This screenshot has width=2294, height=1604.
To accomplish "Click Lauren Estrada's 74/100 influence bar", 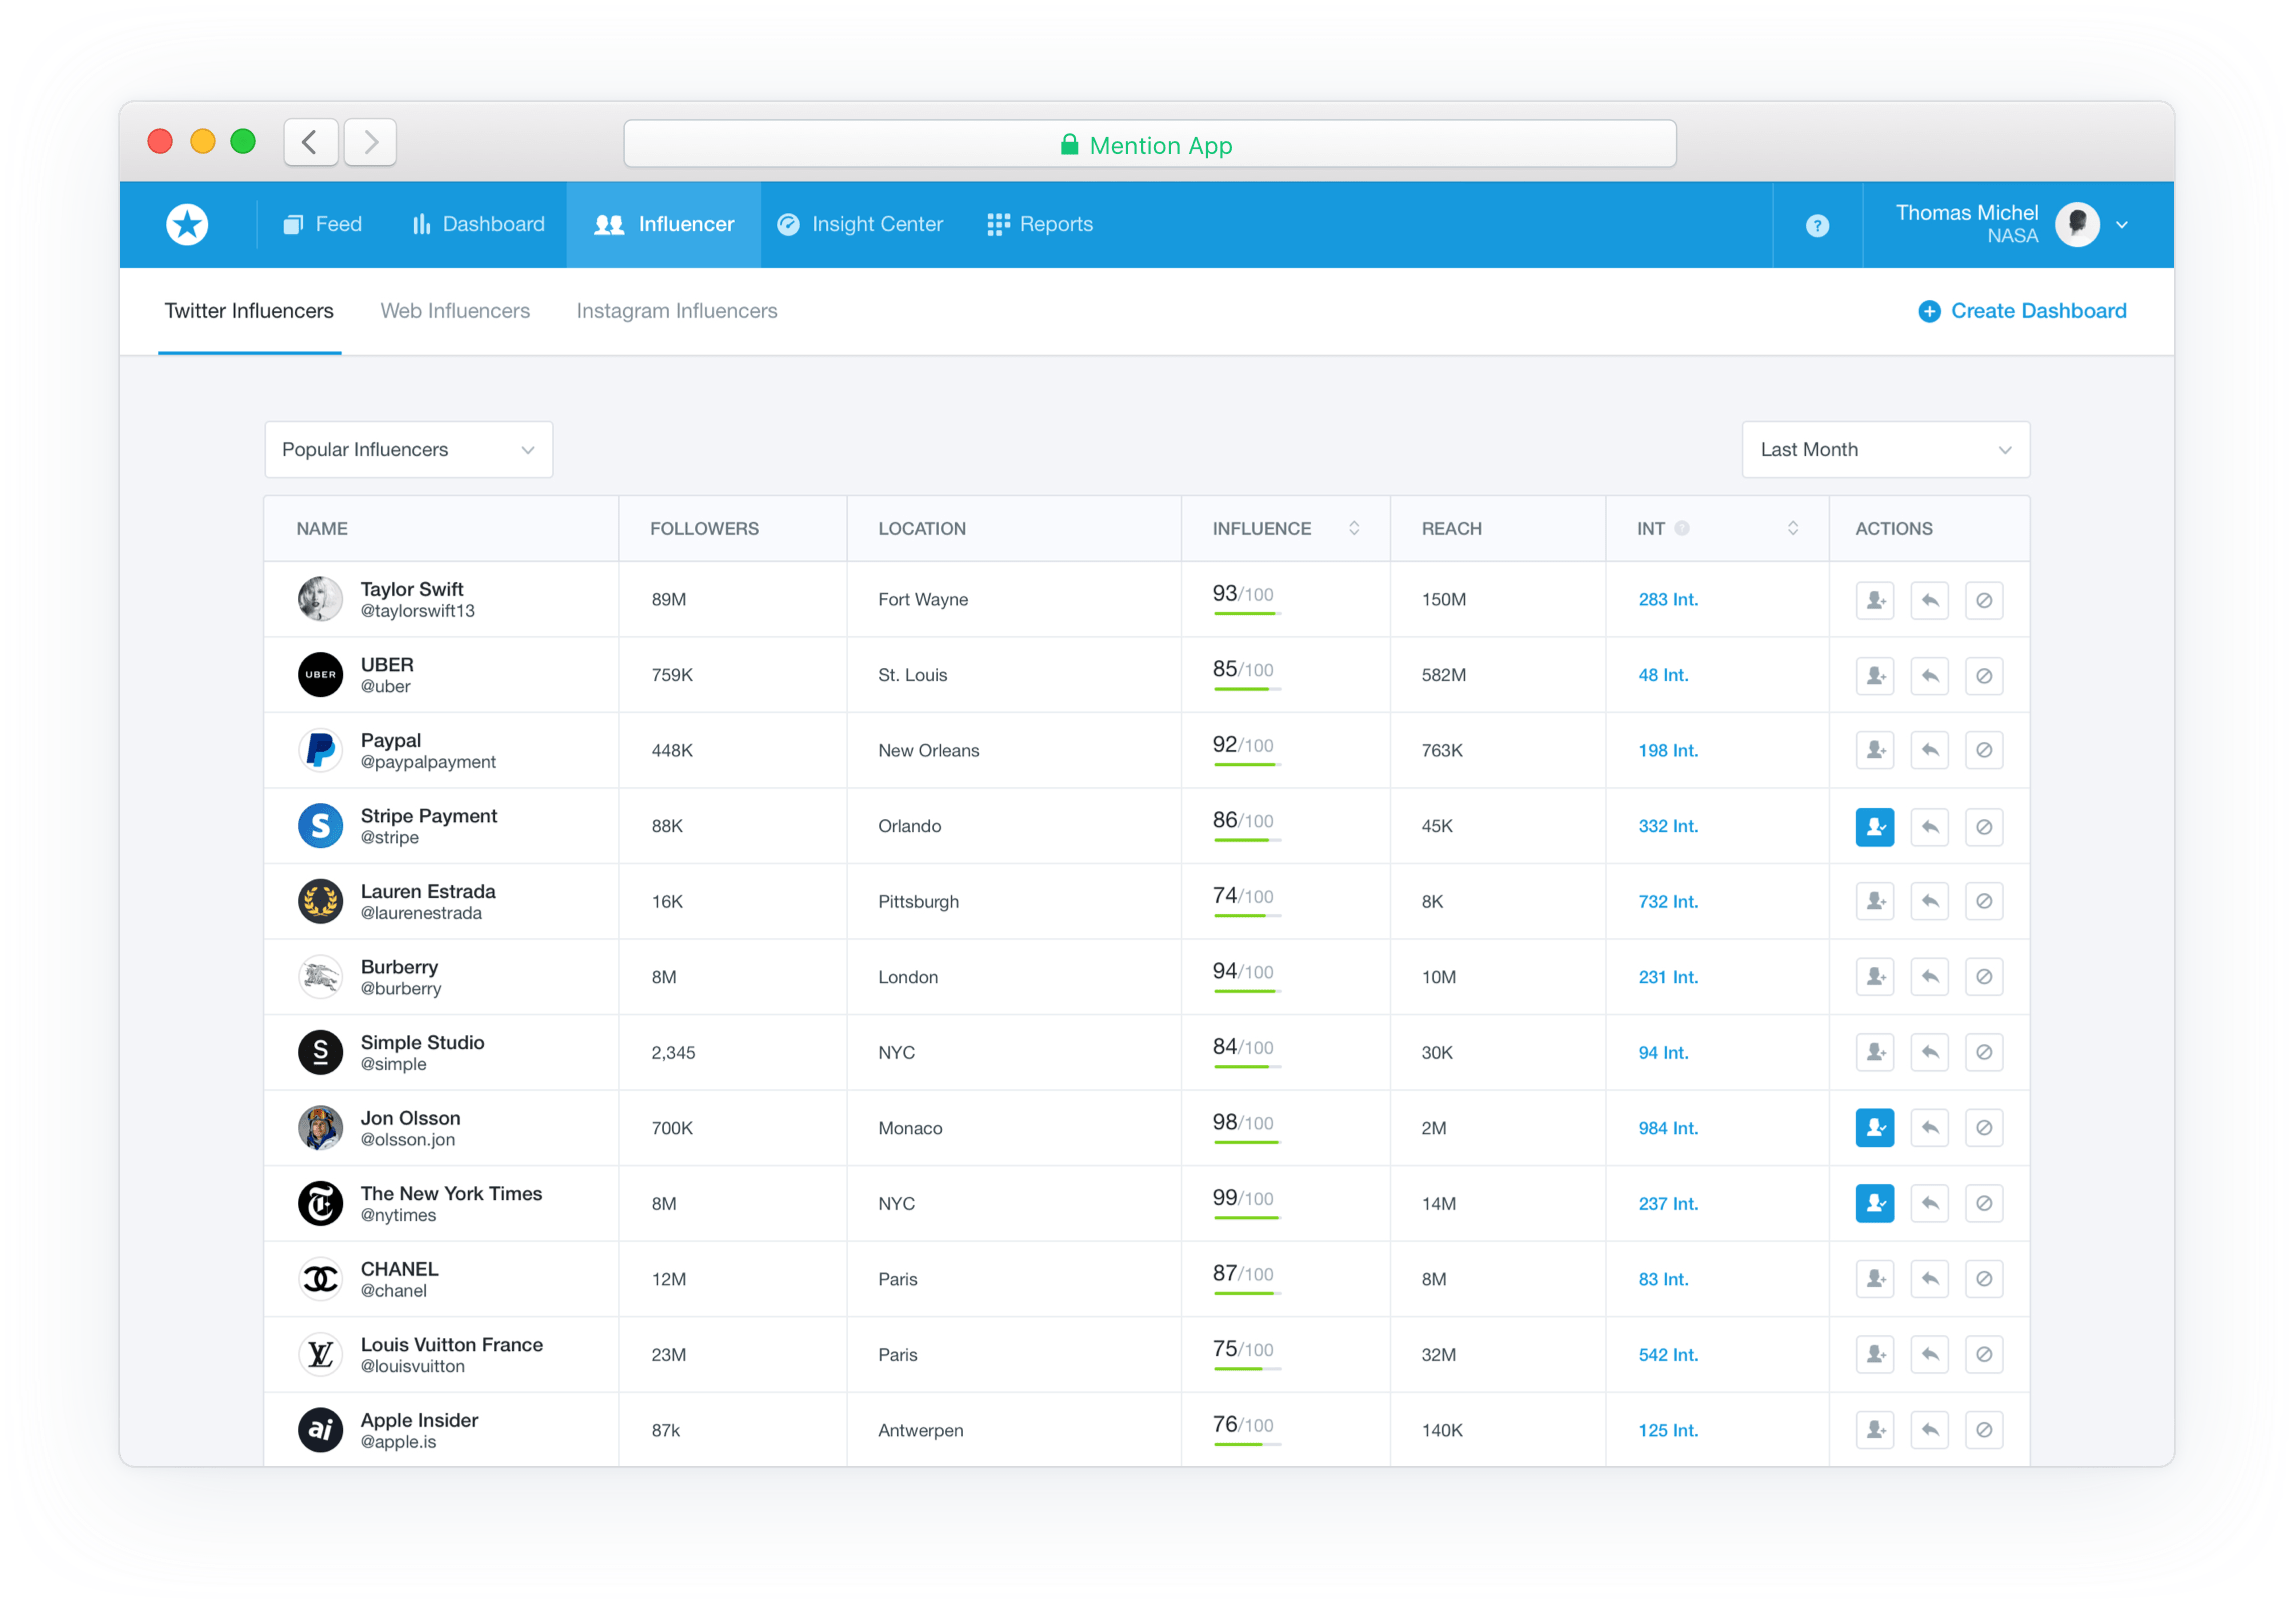I will tap(1246, 915).
